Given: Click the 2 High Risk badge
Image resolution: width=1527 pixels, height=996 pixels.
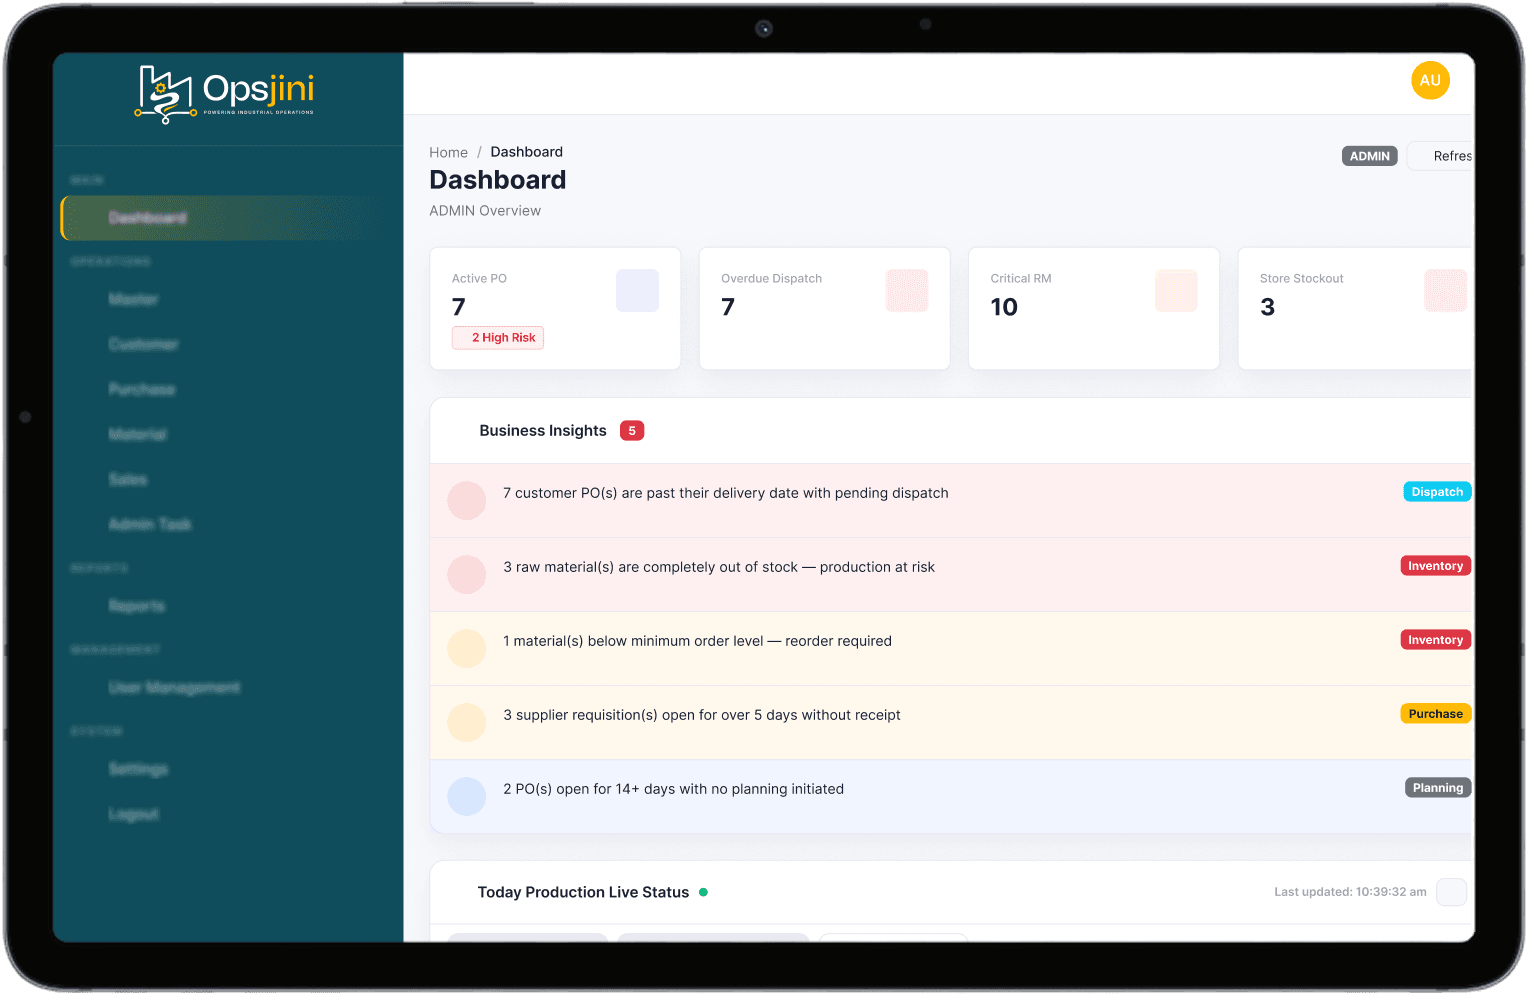Looking at the screenshot, I should pos(498,338).
